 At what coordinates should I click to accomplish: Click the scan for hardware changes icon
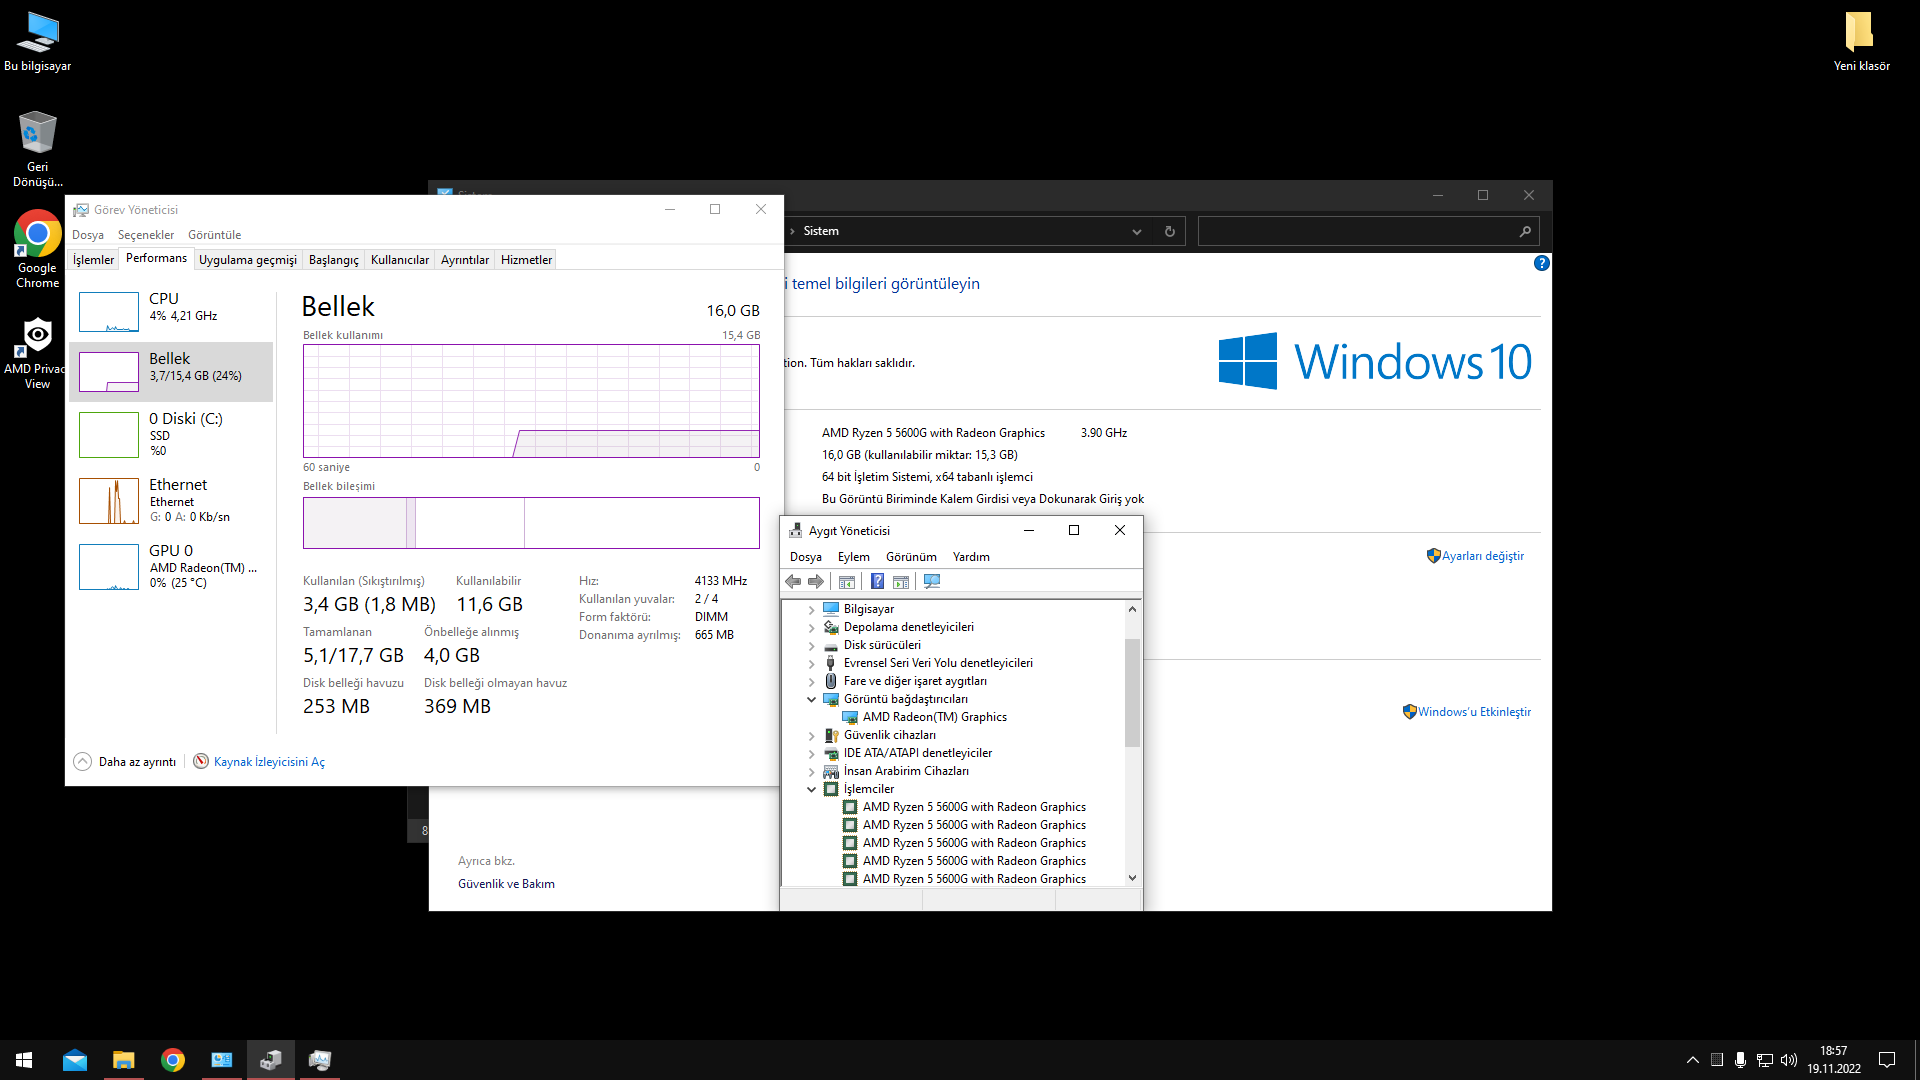(x=932, y=582)
